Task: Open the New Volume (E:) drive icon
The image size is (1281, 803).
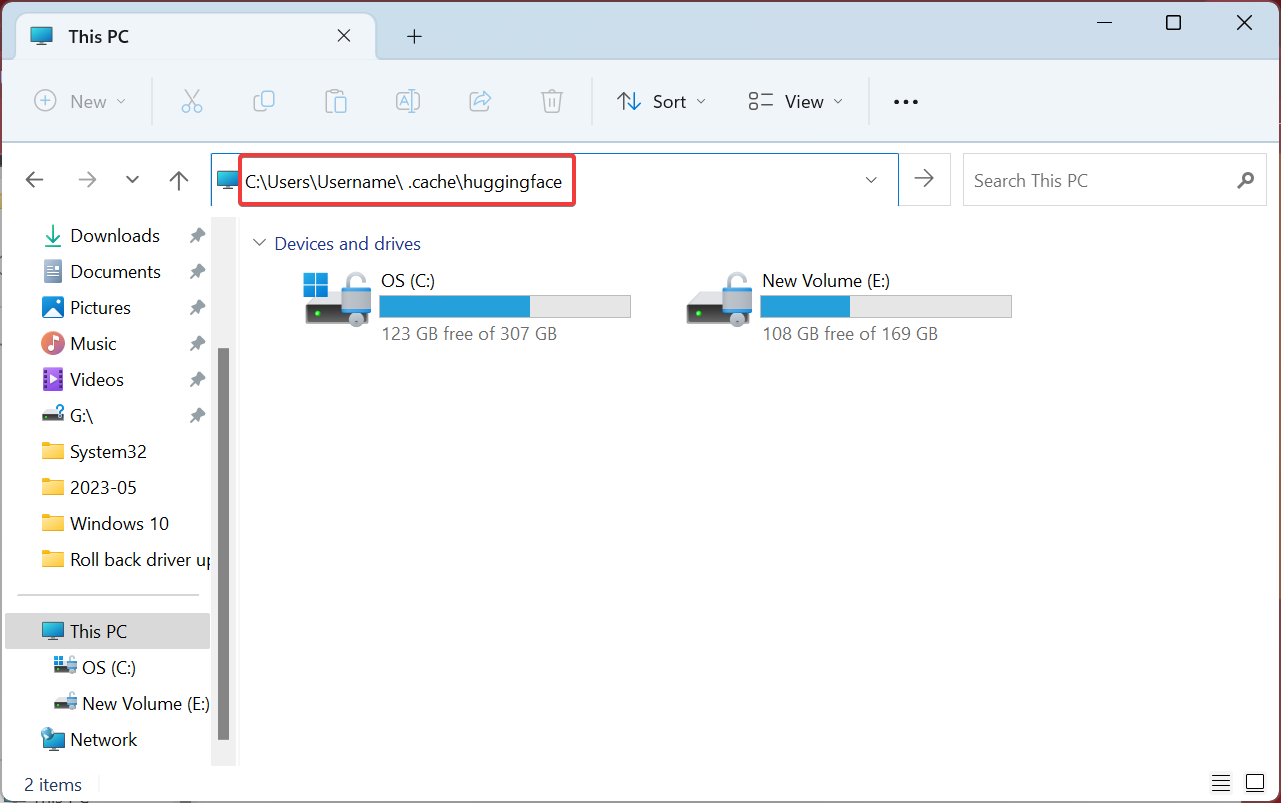Action: tap(718, 298)
